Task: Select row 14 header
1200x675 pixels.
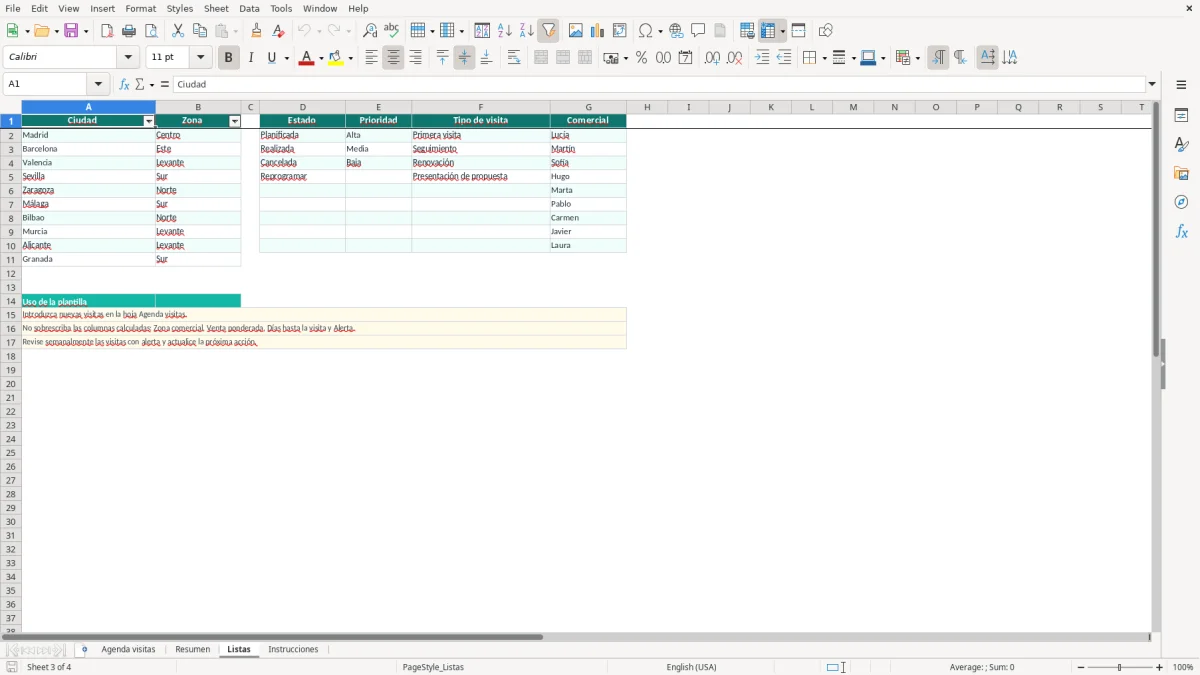Action: 11,301
